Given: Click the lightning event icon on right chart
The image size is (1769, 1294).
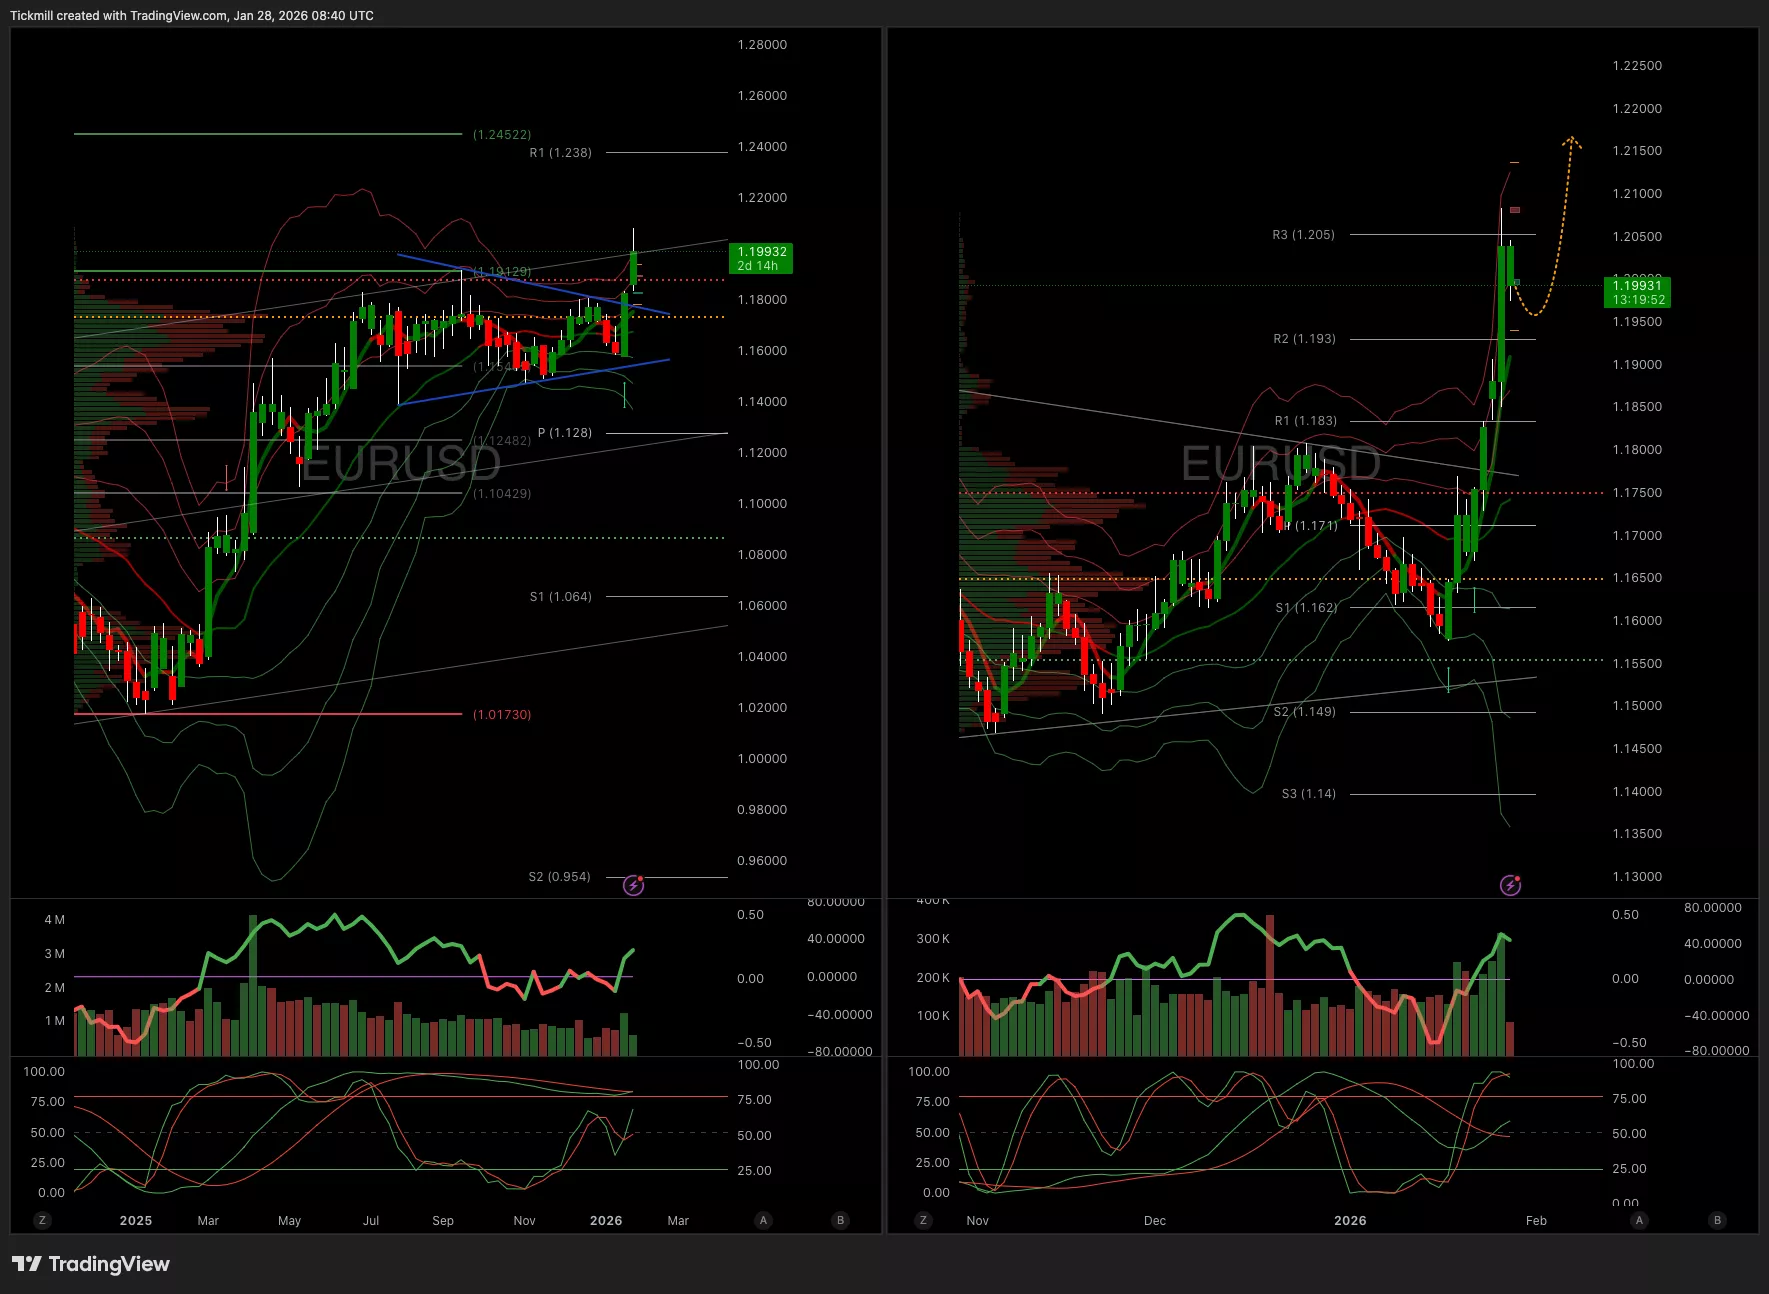Looking at the screenshot, I should pyautogui.click(x=1510, y=885).
